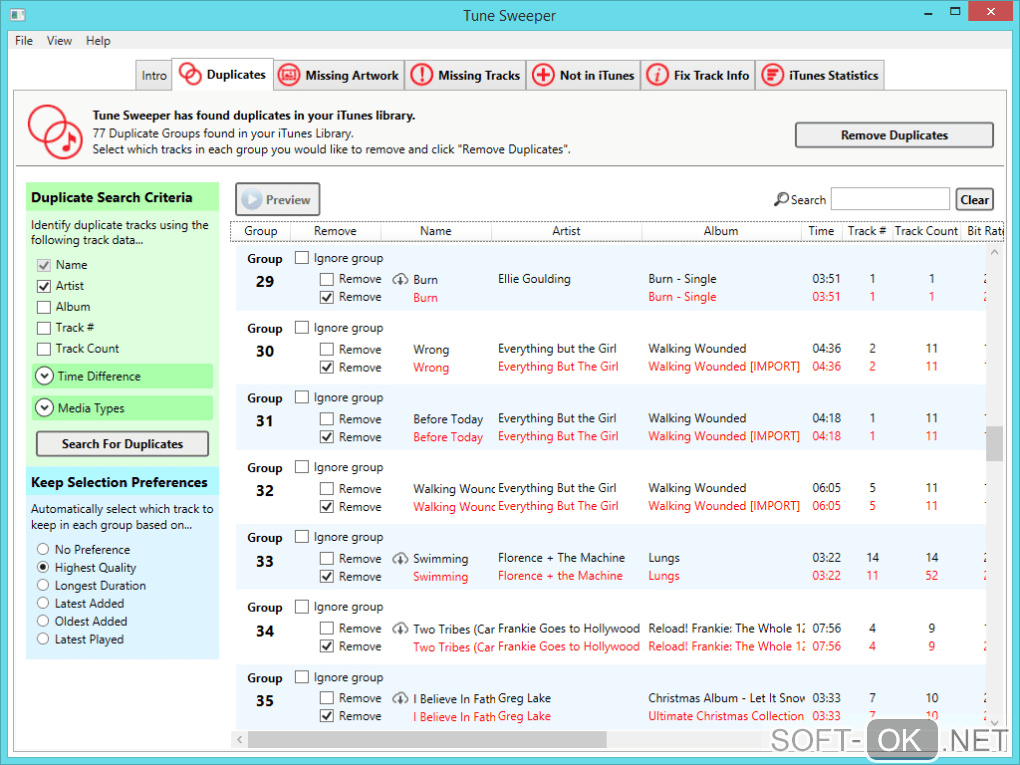This screenshot has width=1020, height=765.
Task: Click the vertical scrollbar thumb
Action: [x=994, y=443]
